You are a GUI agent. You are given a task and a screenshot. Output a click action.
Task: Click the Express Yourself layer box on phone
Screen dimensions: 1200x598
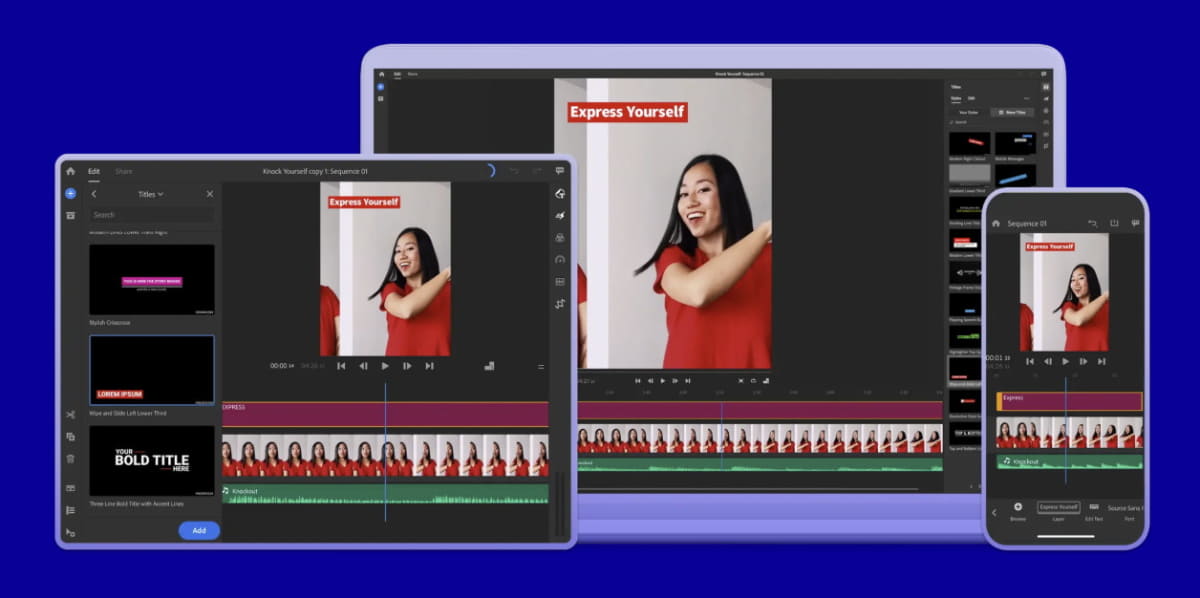(1058, 508)
